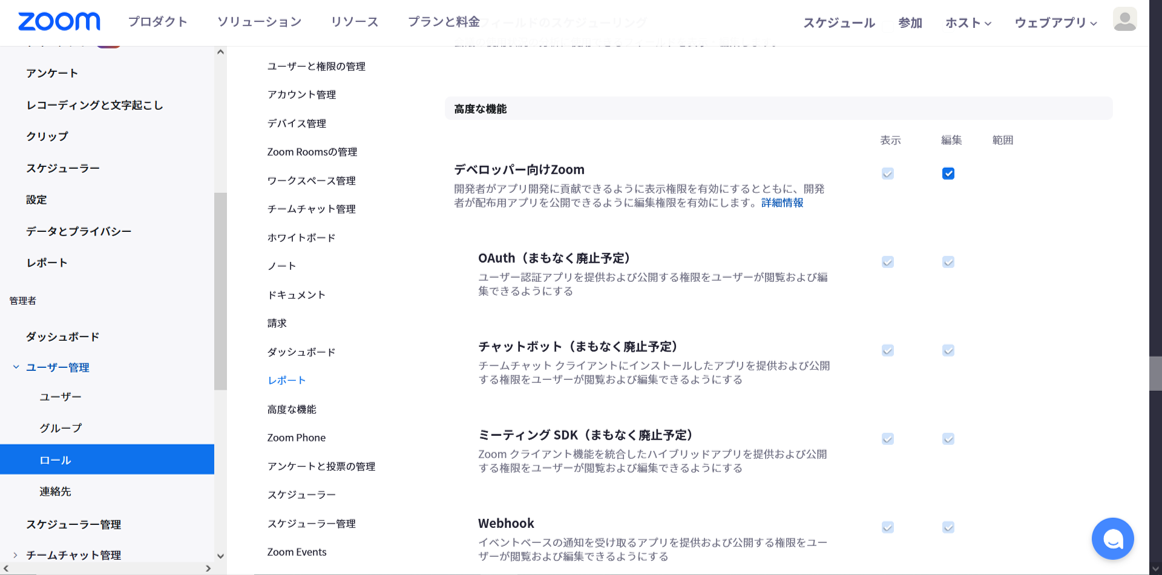The image size is (1162, 575).
Task: Open プロダクト menu
Action: pos(157,22)
